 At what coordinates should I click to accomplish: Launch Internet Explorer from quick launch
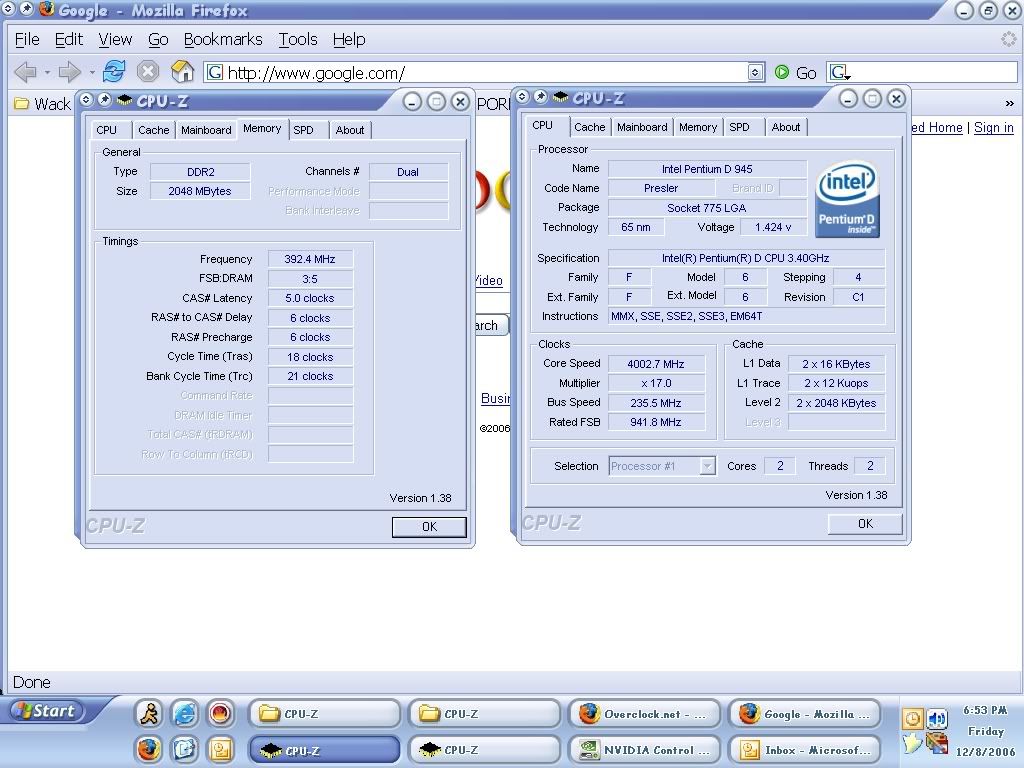point(185,713)
